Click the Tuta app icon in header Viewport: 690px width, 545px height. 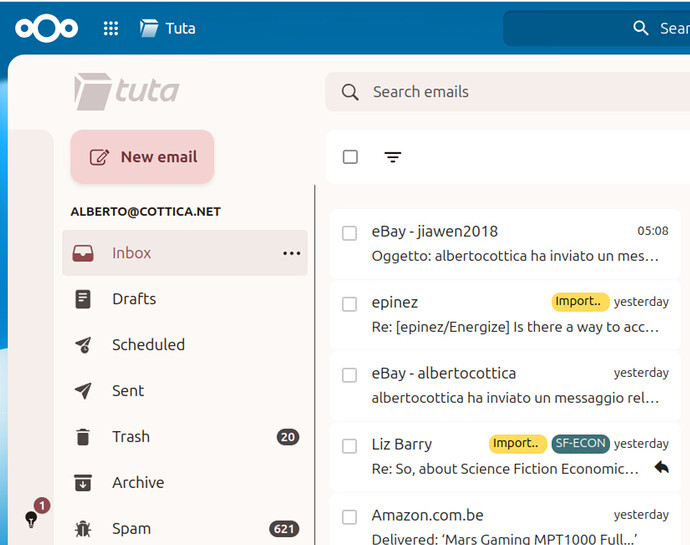point(149,28)
